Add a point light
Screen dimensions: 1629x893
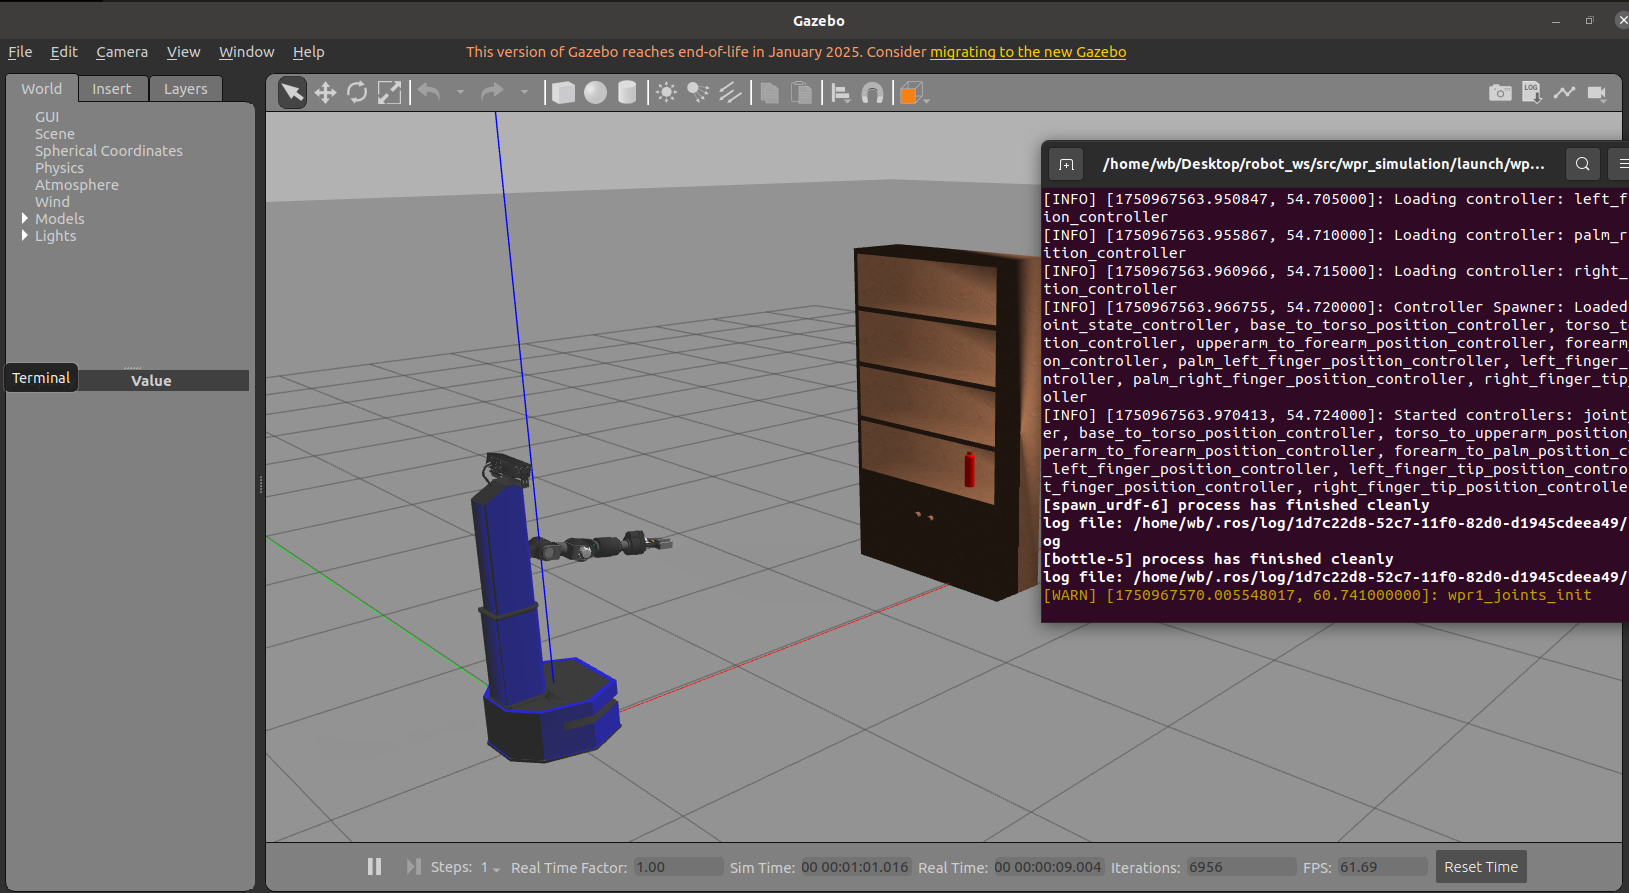click(x=666, y=93)
